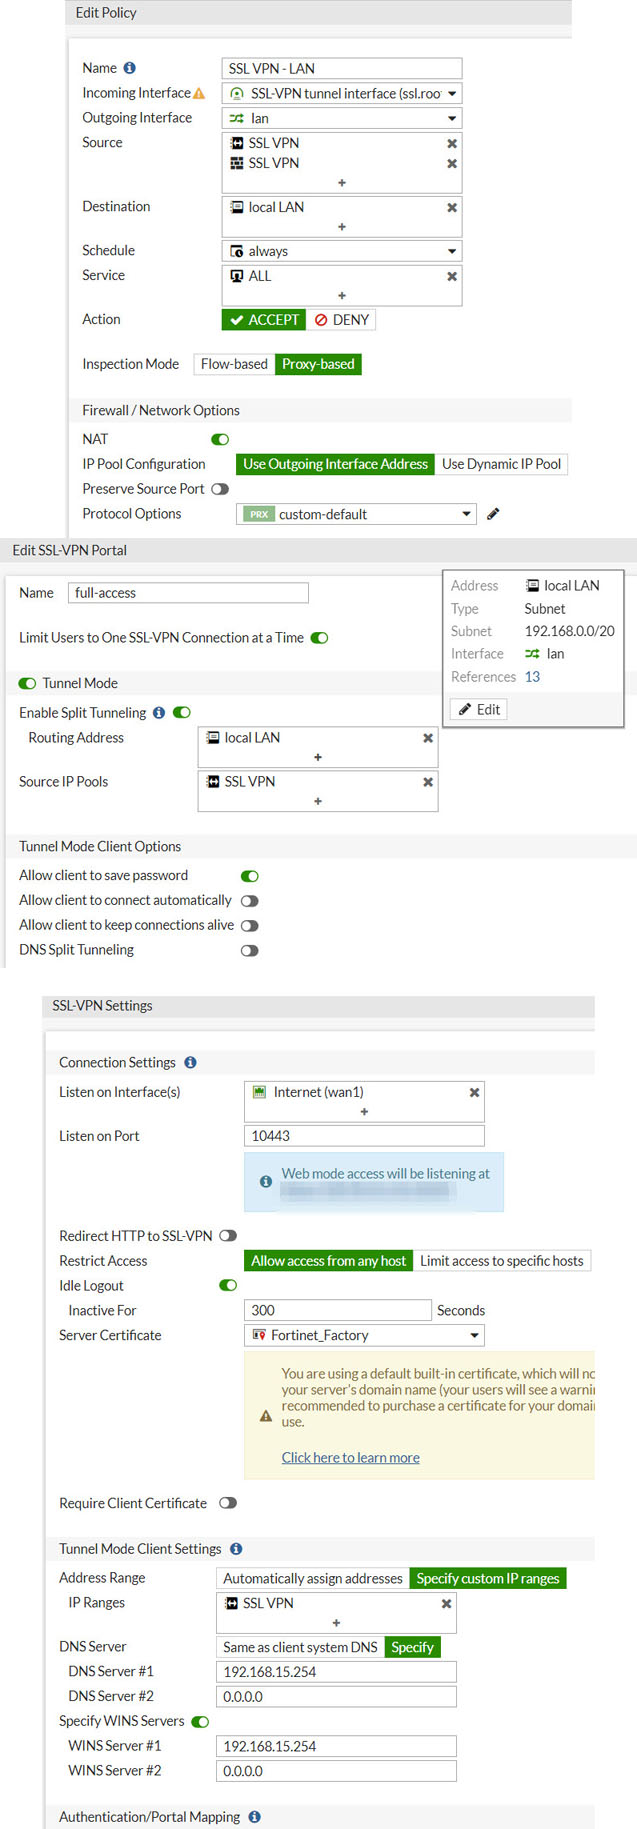This screenshot has height=1829, width=637.
Task: Remove Internet (wan1) from Listen on Interface(s)
Action: click(x=474, y=1092)
